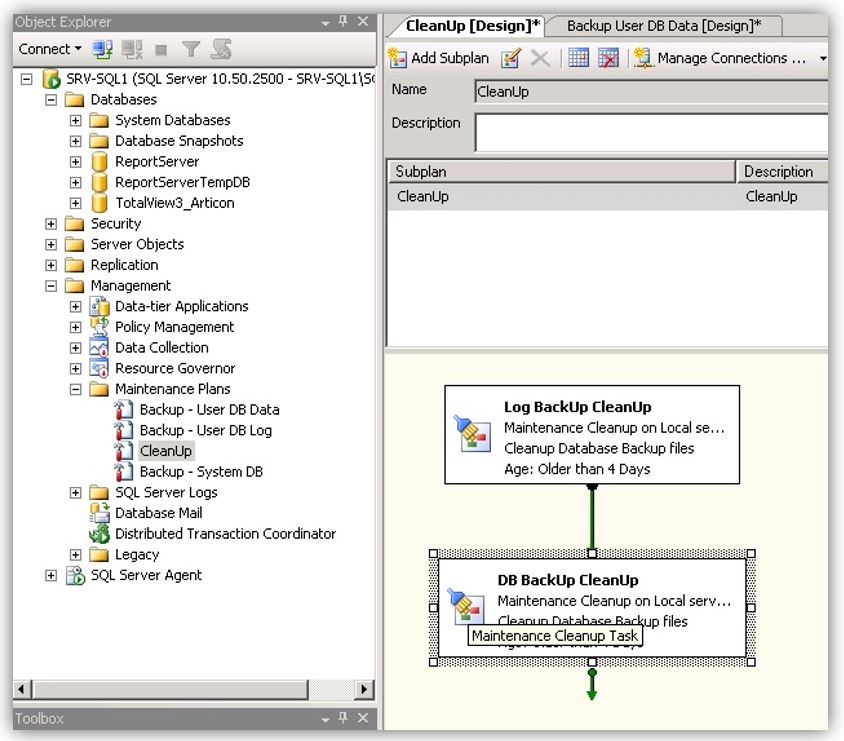Click the Remove Schedule icon
The width and height of the screenshot is (844, 741).
(608, 58)
